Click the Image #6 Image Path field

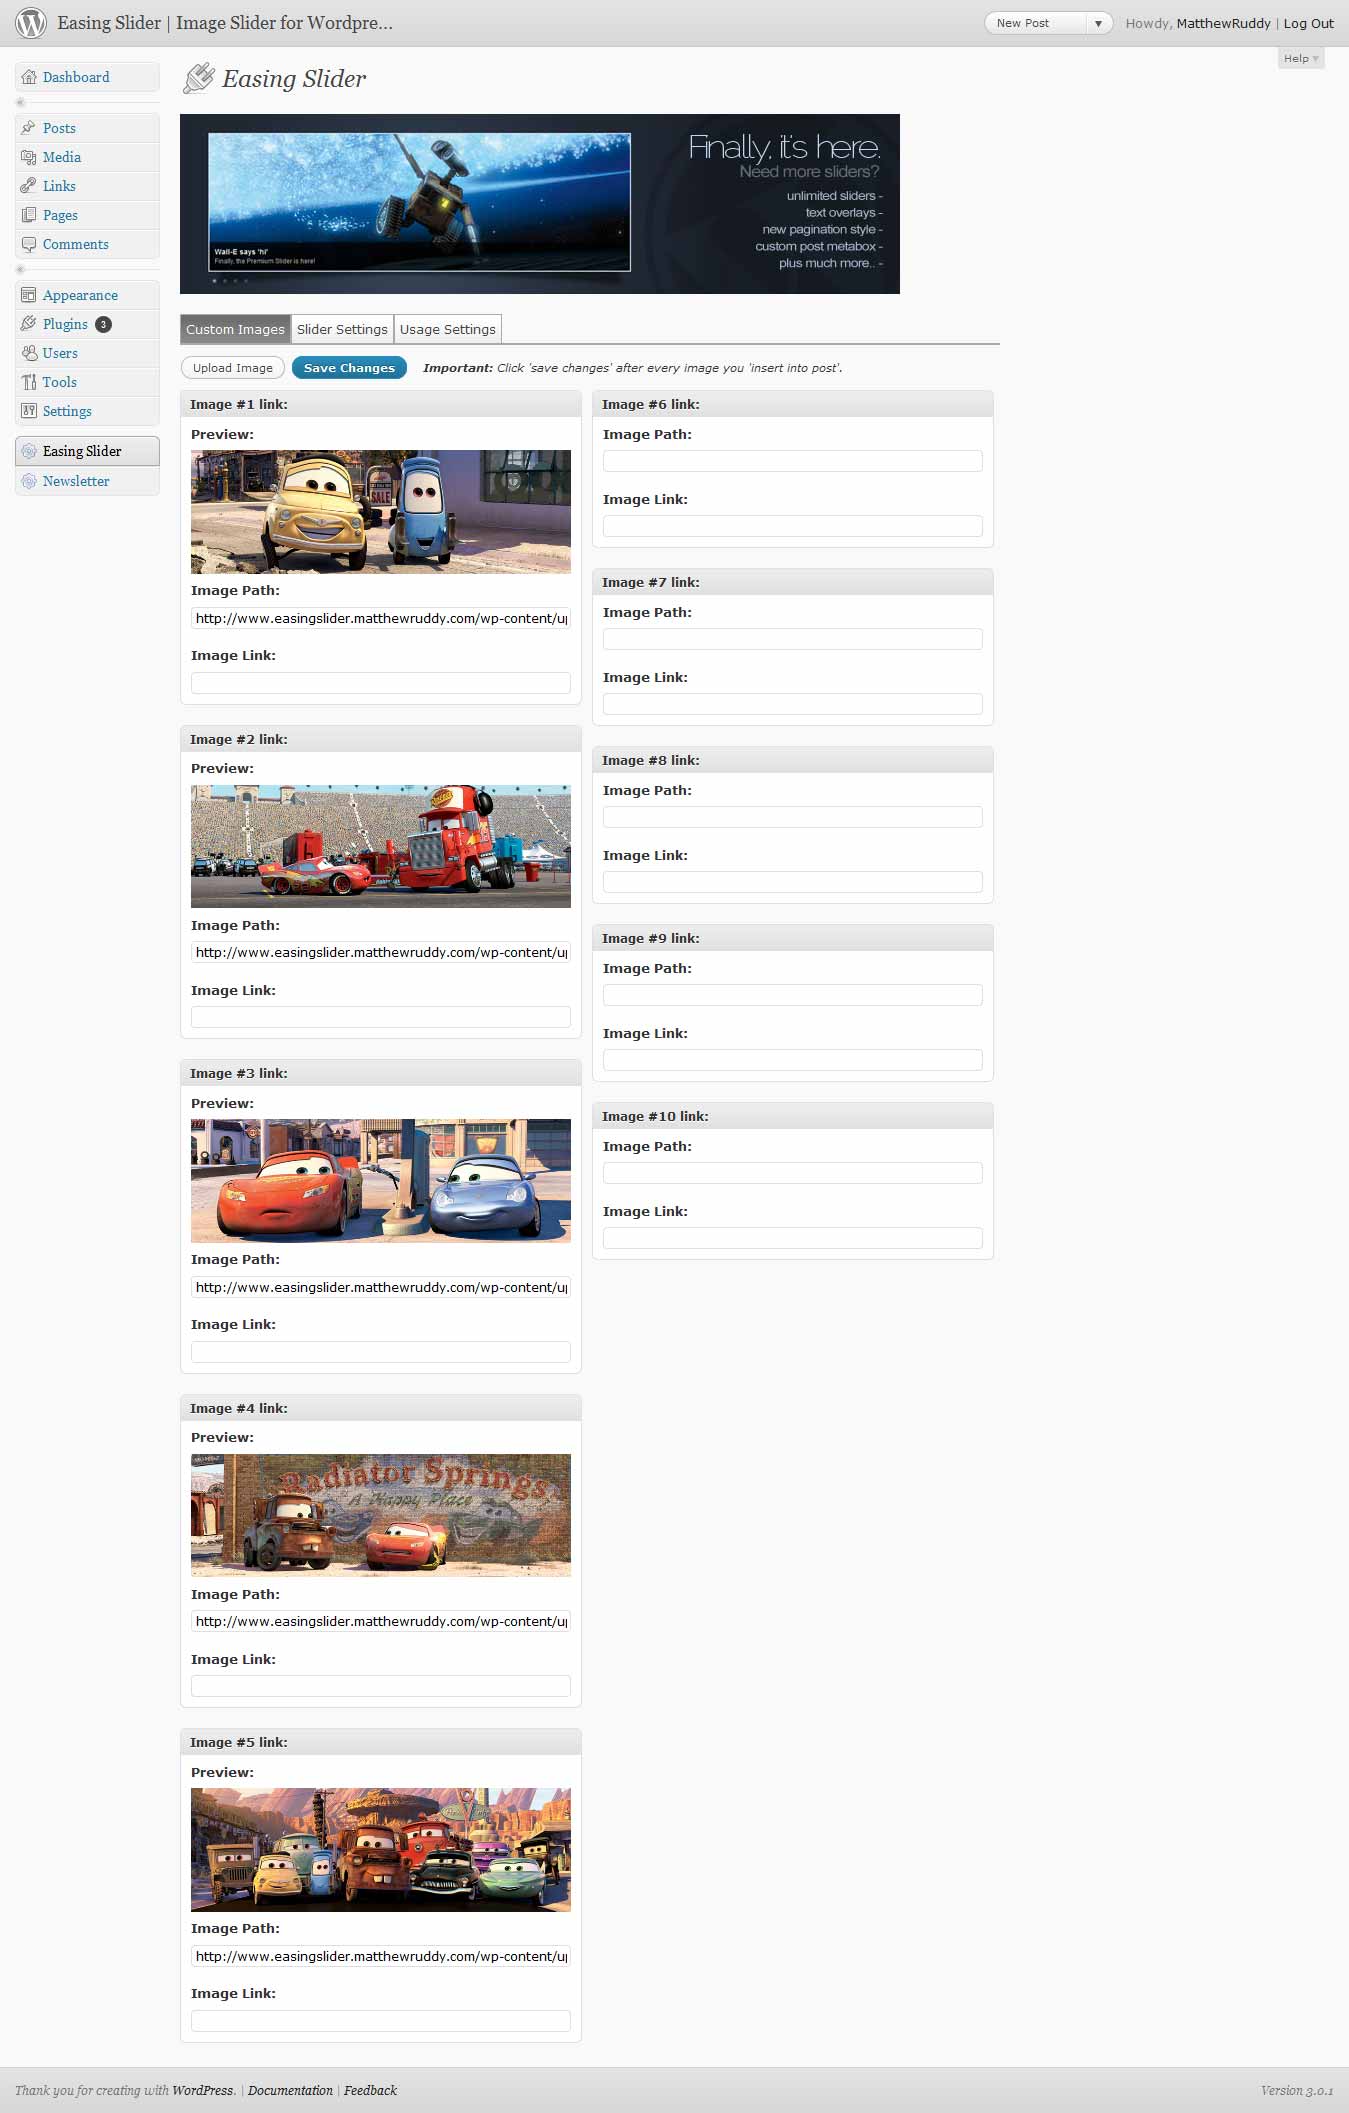click(792, 461)
